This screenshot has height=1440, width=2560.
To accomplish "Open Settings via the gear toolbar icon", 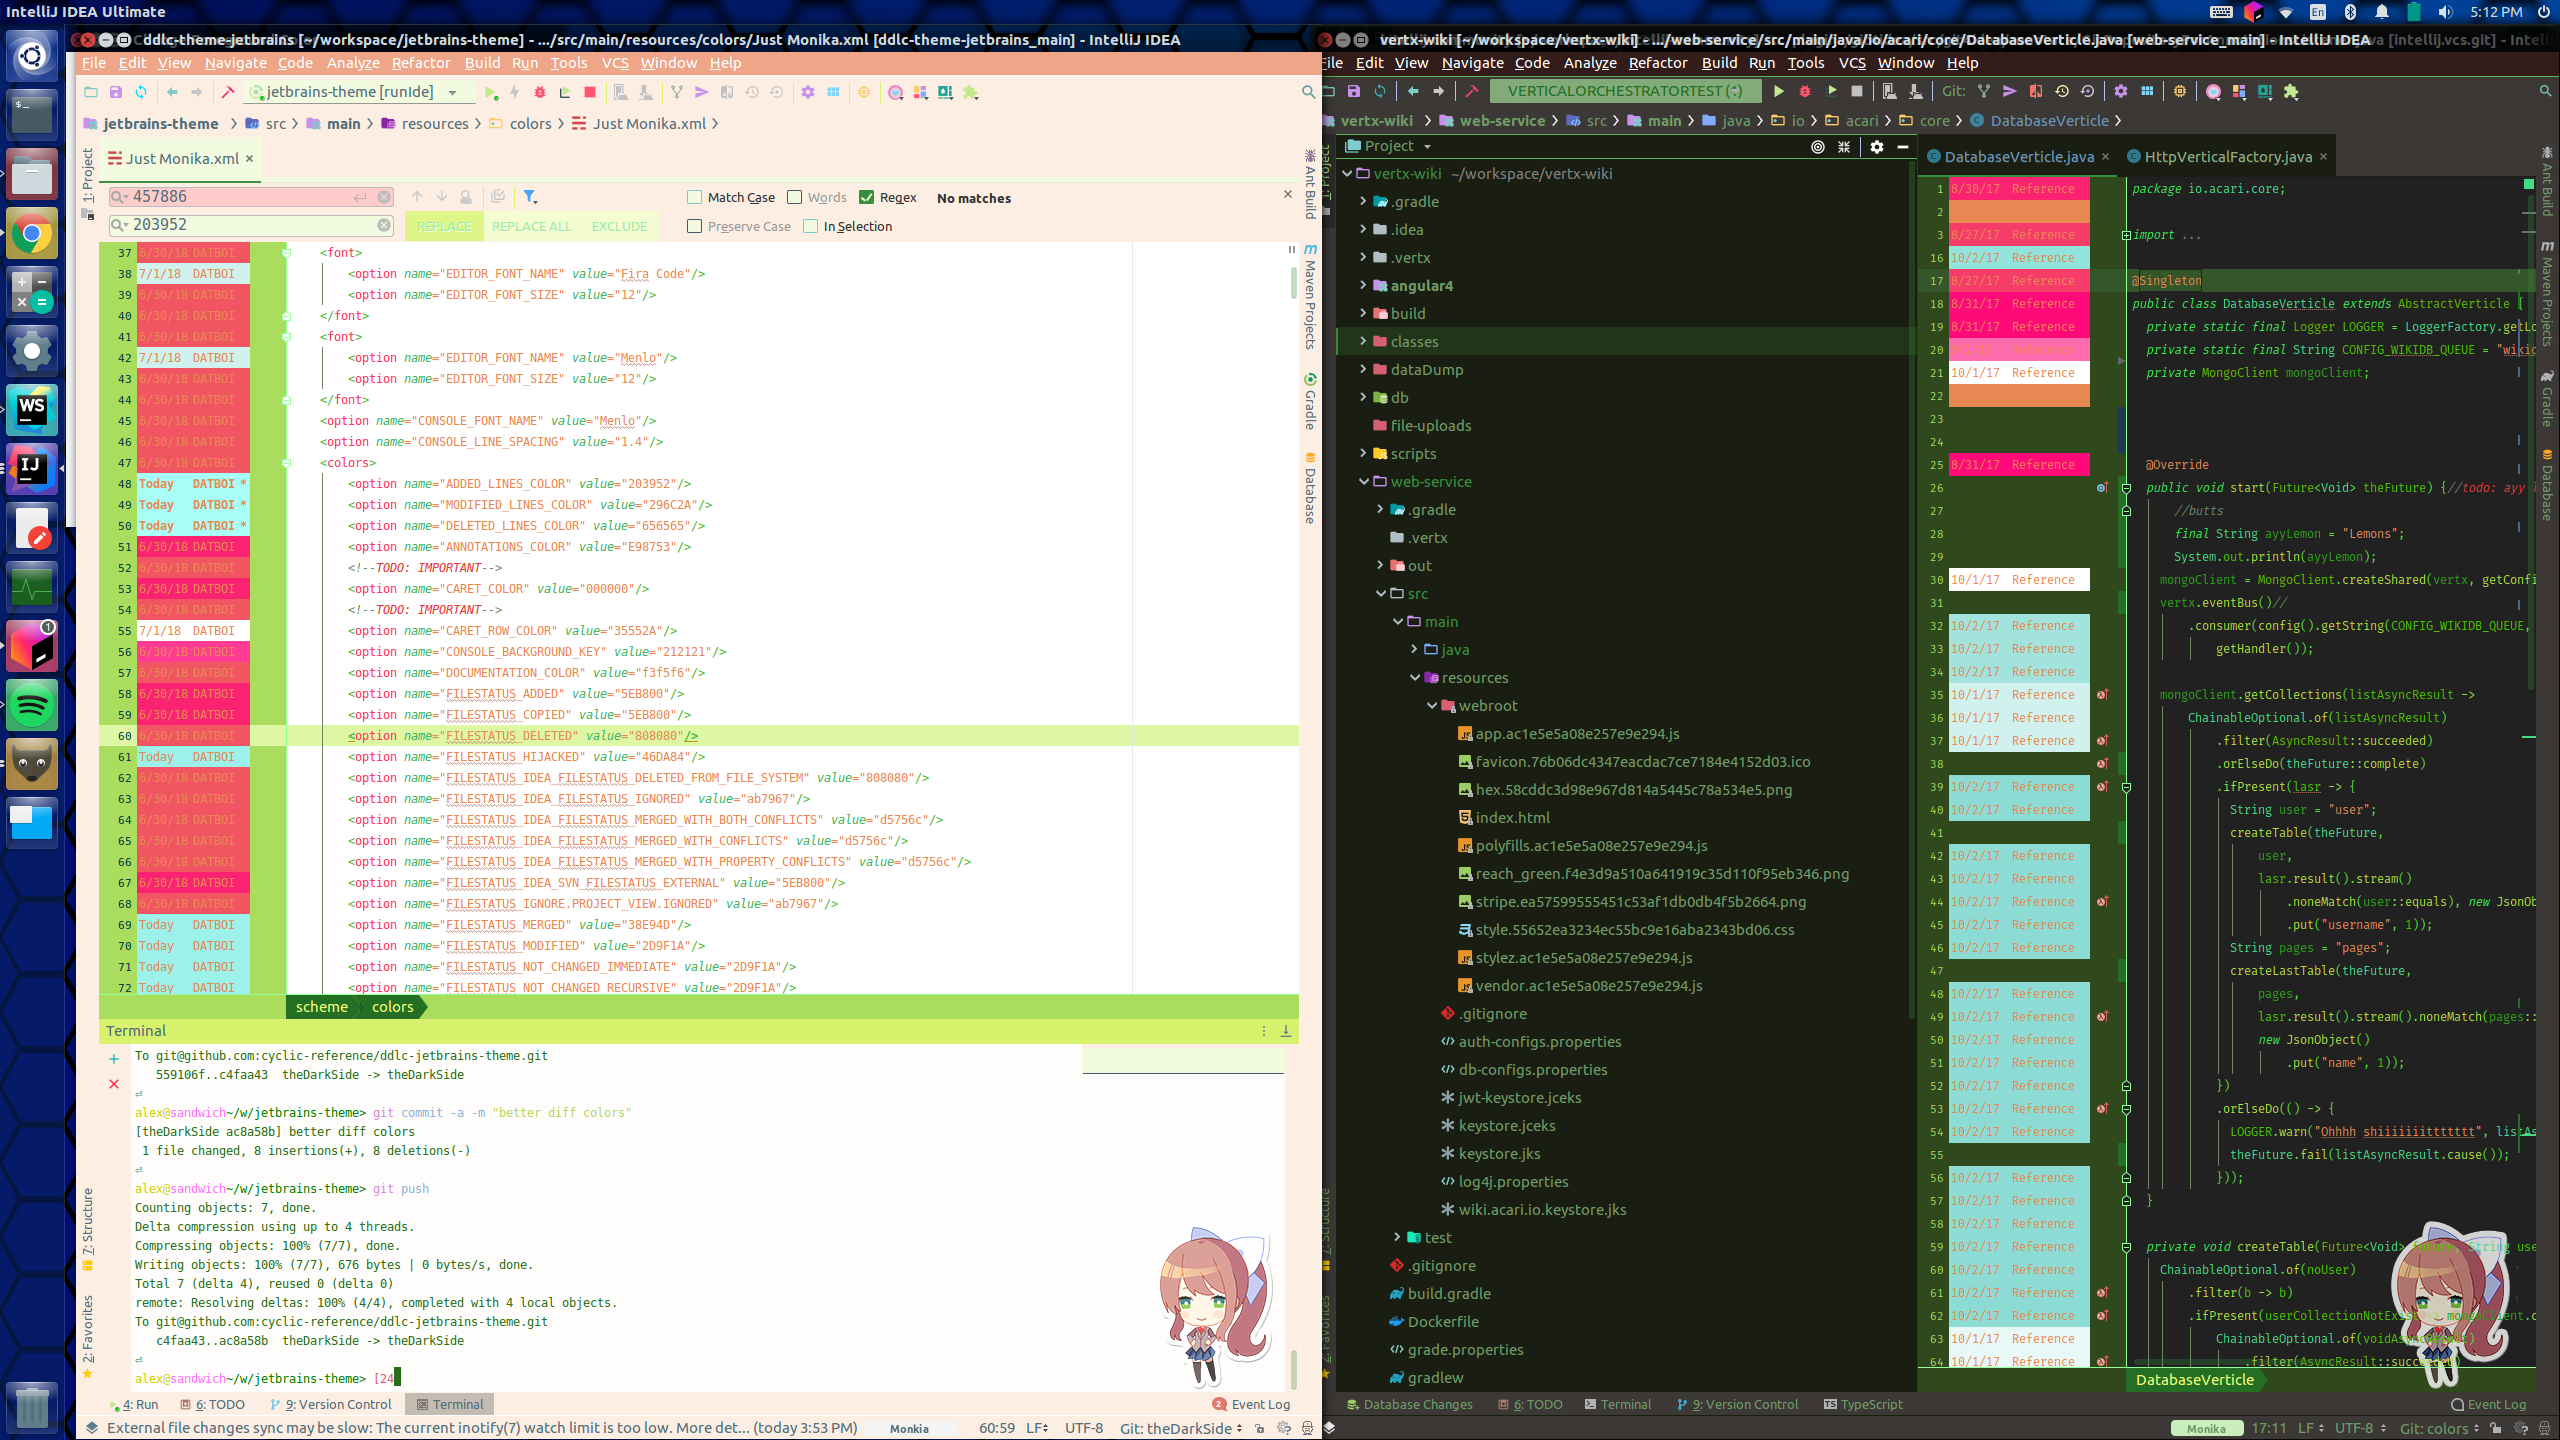I will pyautogui.click(x=808, y=92).
